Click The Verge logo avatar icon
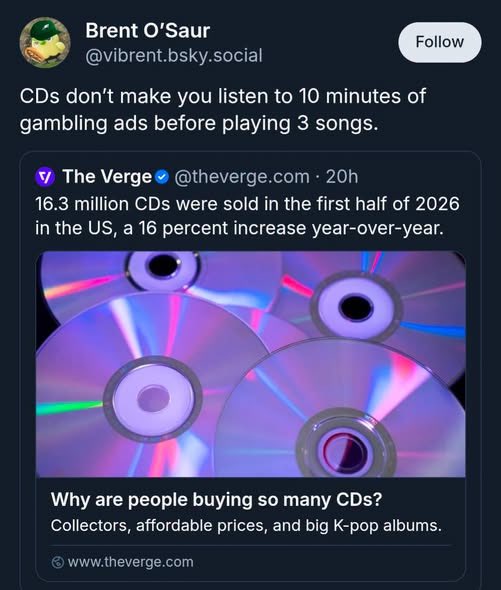Screen dimensions: 501x590 [45, 177]
